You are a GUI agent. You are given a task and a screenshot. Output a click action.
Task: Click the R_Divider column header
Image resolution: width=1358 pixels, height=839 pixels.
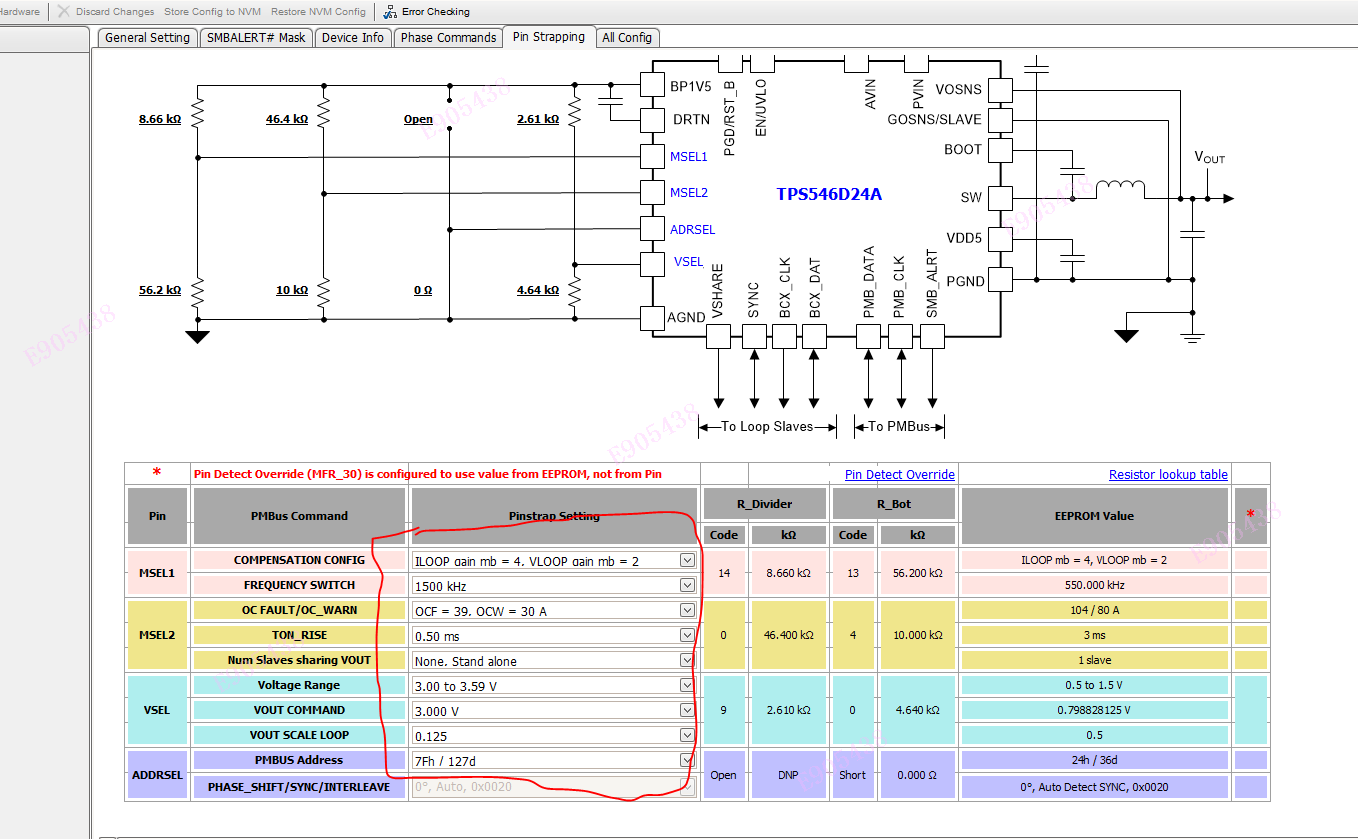[765, 504]
